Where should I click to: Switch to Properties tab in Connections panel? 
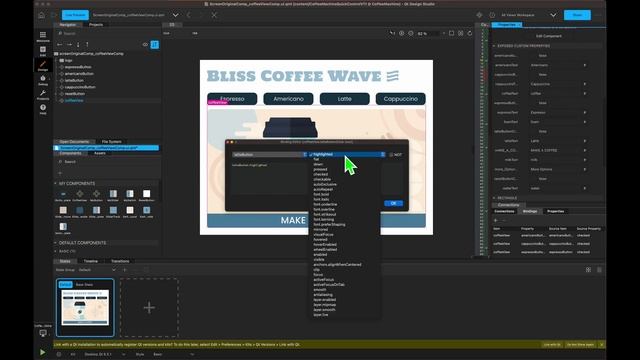point(556,211)
